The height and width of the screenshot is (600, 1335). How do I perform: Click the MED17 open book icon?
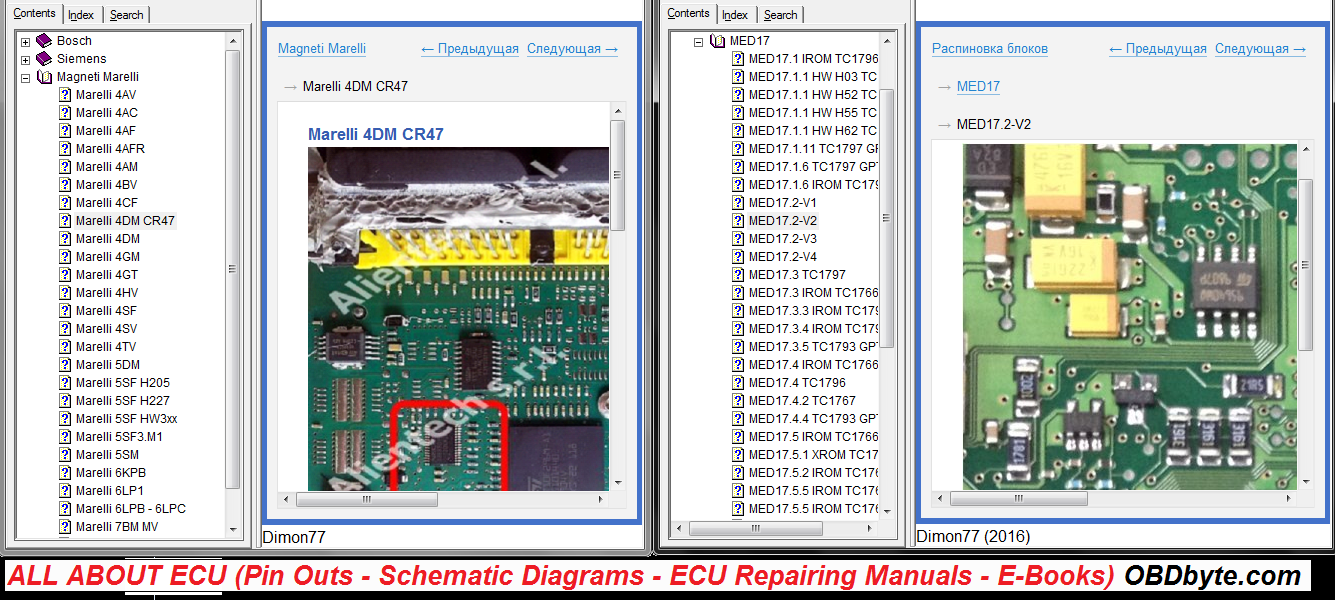(x=717, y=41)
